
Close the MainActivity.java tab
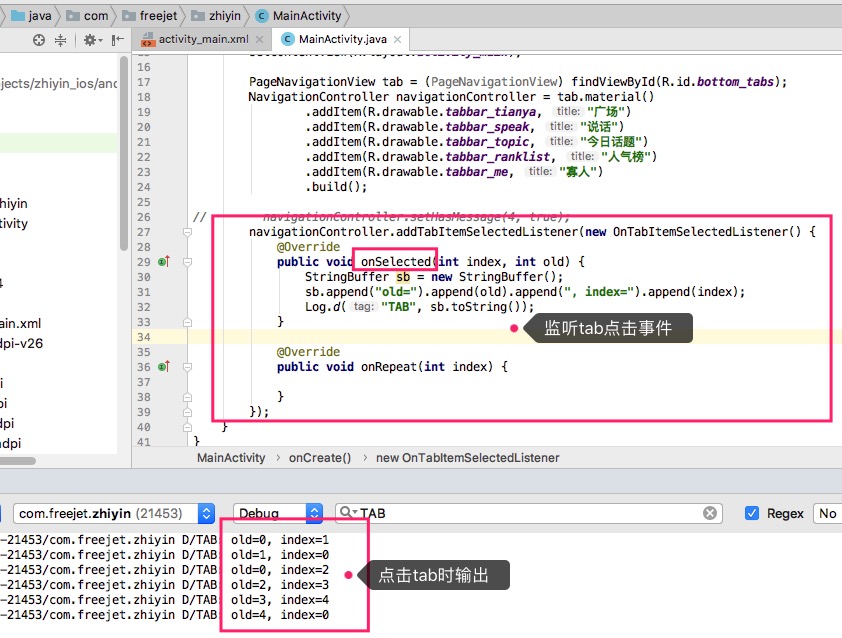(397, 39)
